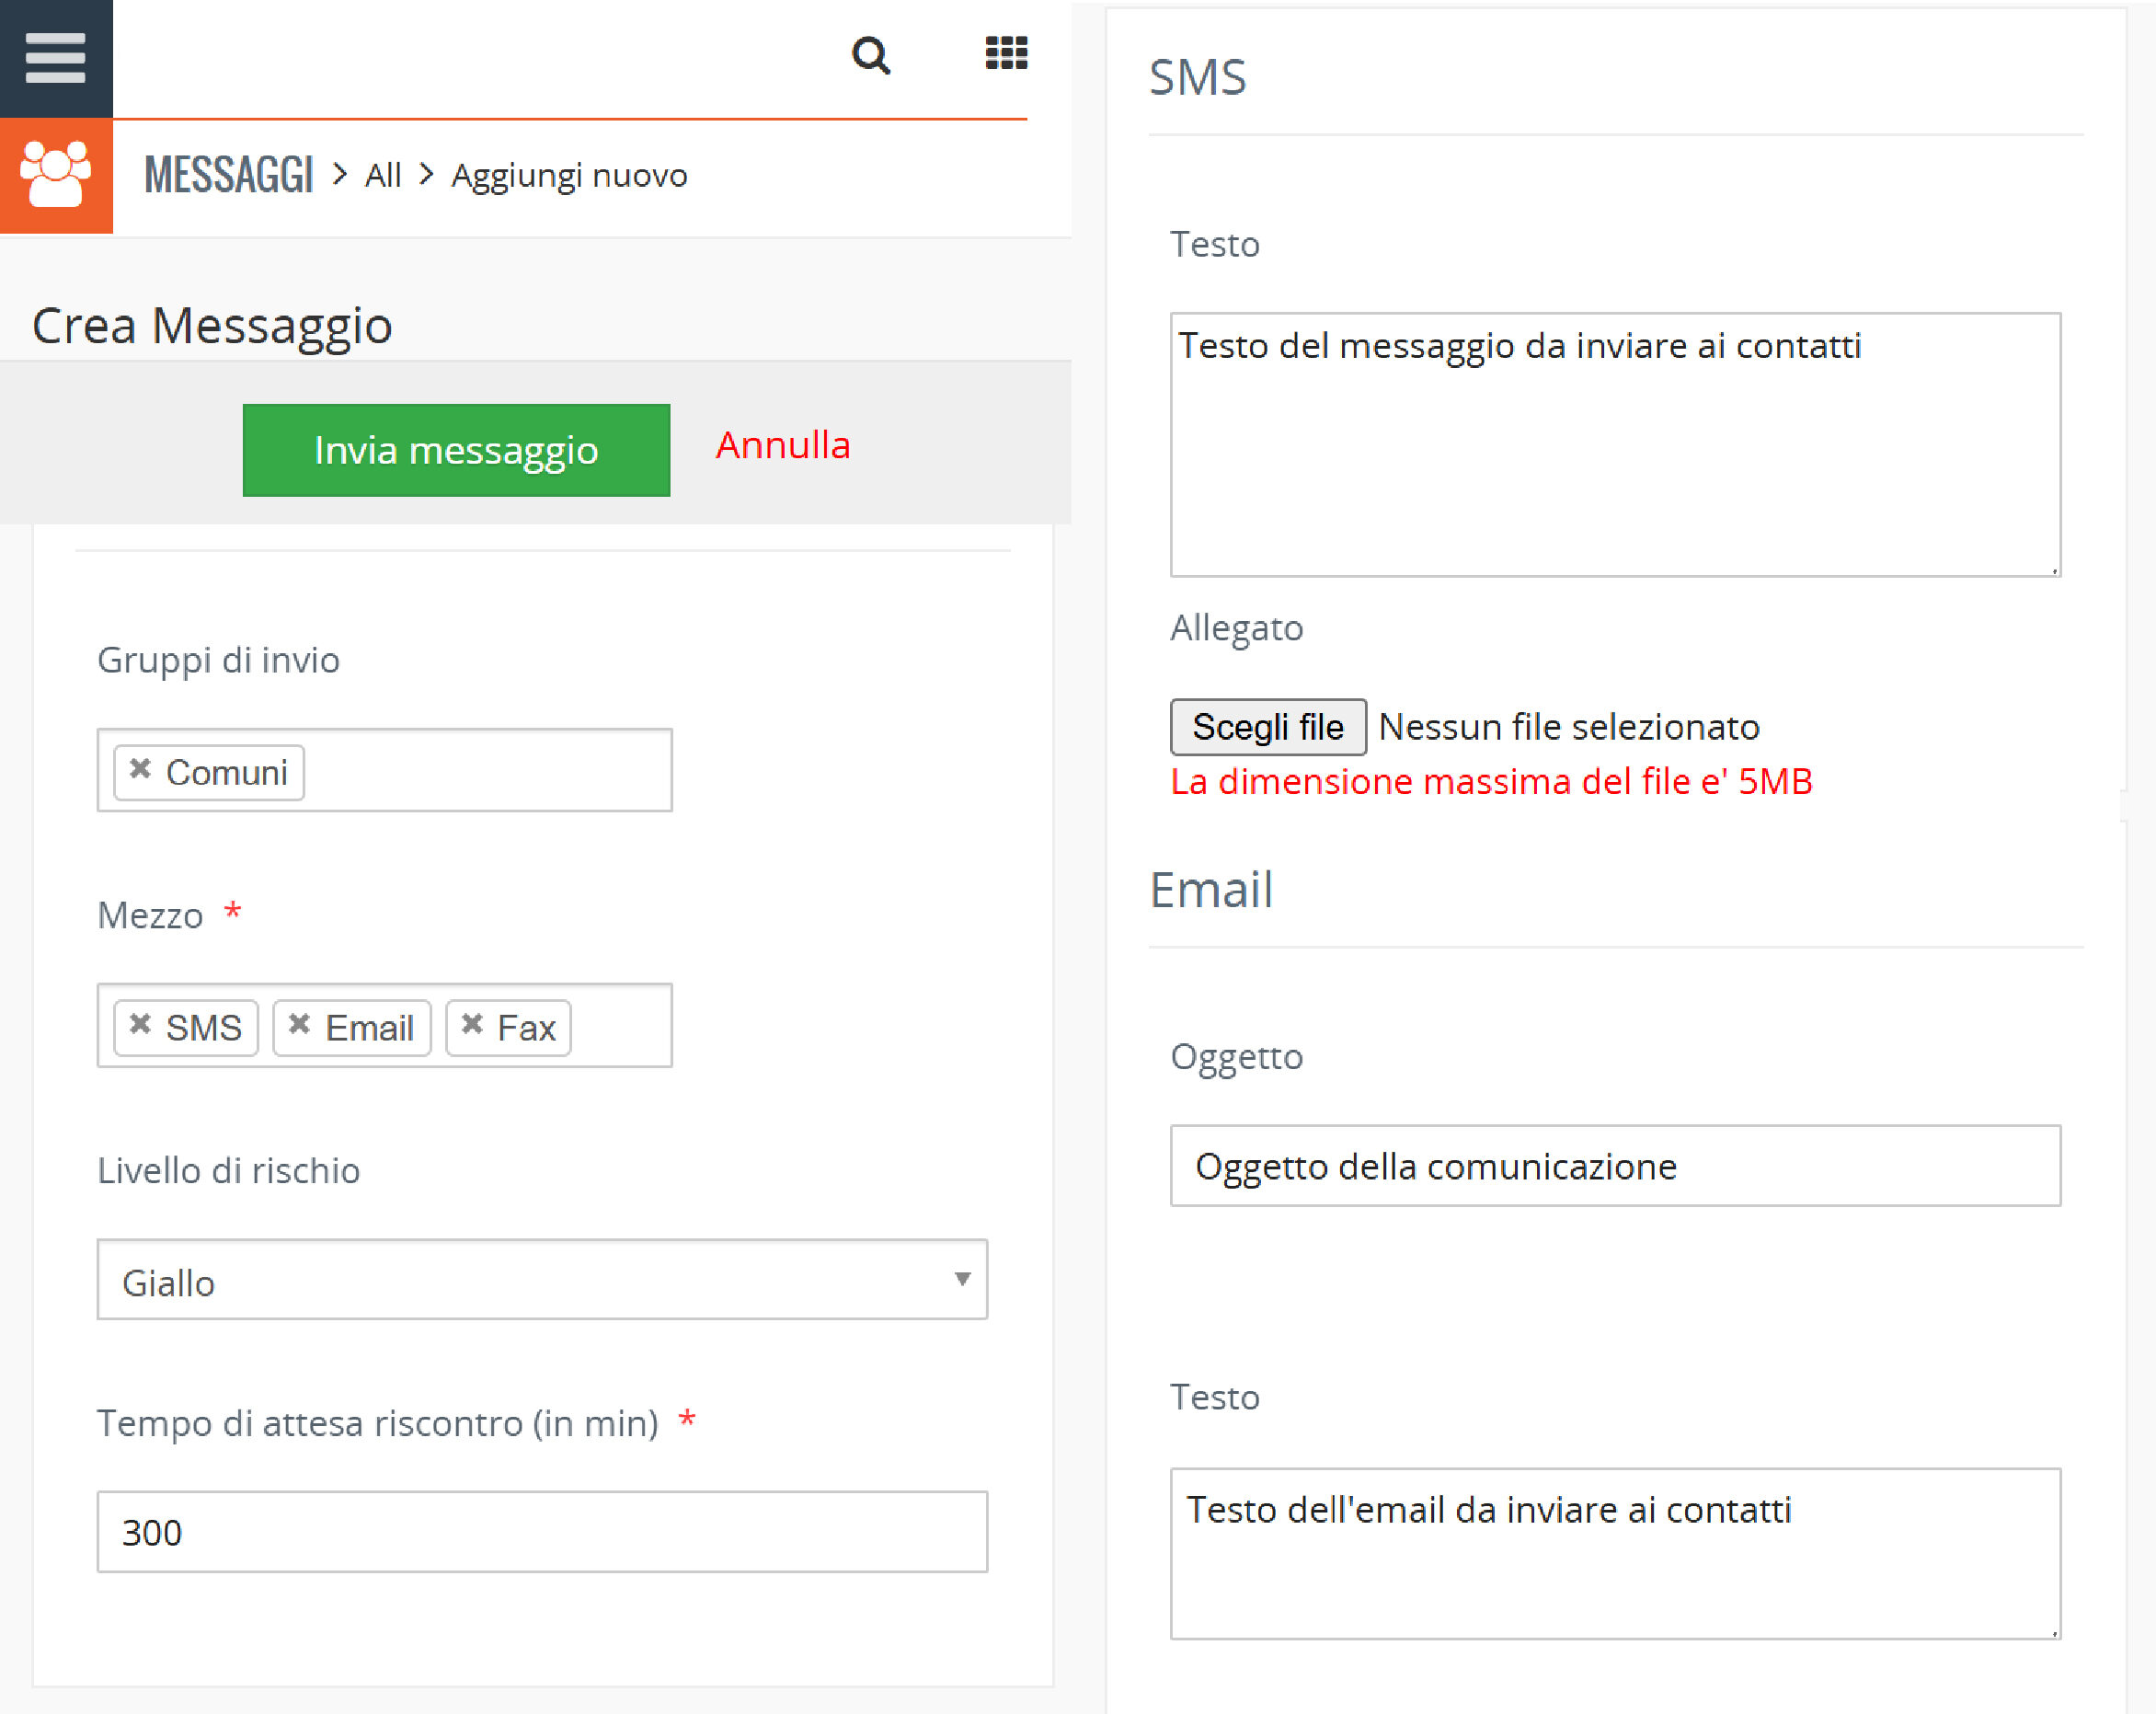The width and height of the screenshot is (2156, 1714).
Task: Open the Livello di rischio dropdown
Action: click(x=542, y=1280)
